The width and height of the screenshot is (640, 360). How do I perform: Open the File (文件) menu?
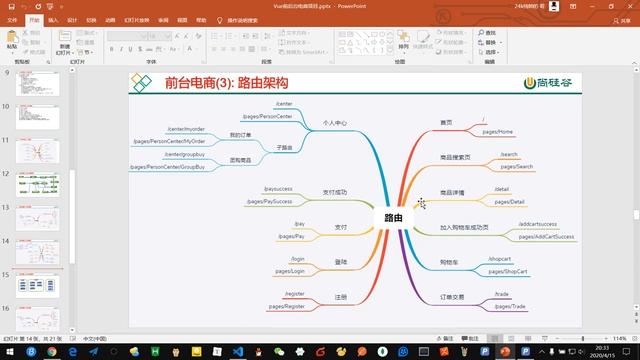pyautogui.click(x=12, y=20)
